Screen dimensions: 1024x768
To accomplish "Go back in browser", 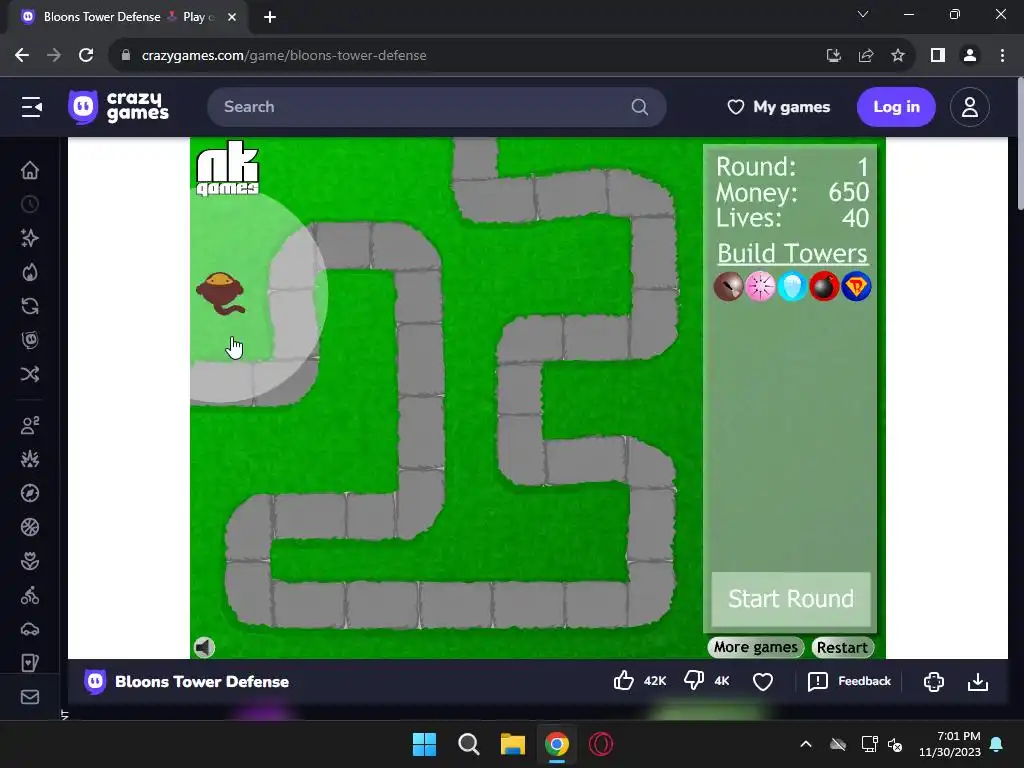I will pyautogui.click(x=22, y=56).
